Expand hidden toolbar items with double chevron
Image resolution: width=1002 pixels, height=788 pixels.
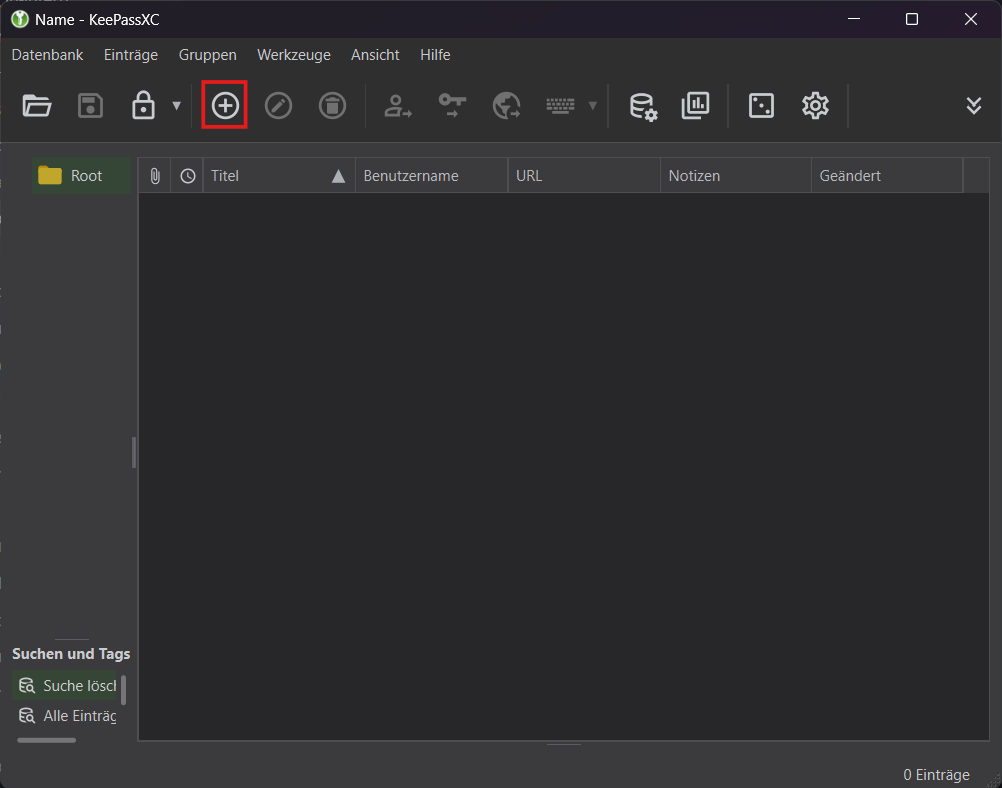tap(973, 105)
